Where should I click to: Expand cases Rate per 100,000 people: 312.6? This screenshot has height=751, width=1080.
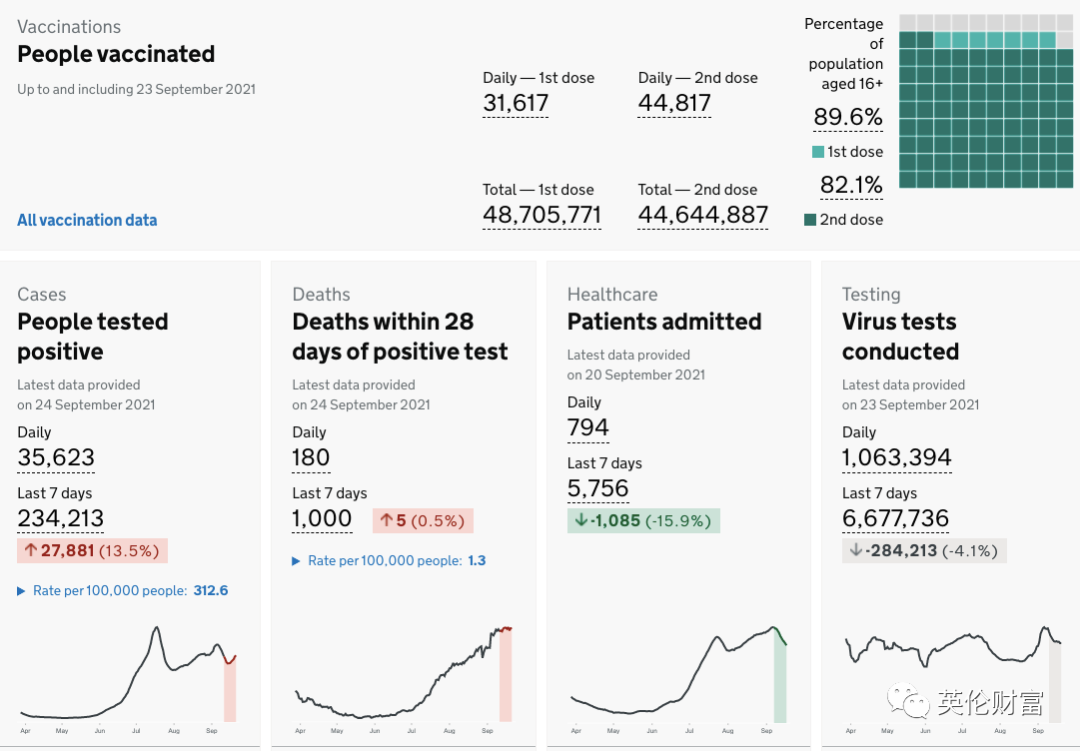click(x=123, y=590)
